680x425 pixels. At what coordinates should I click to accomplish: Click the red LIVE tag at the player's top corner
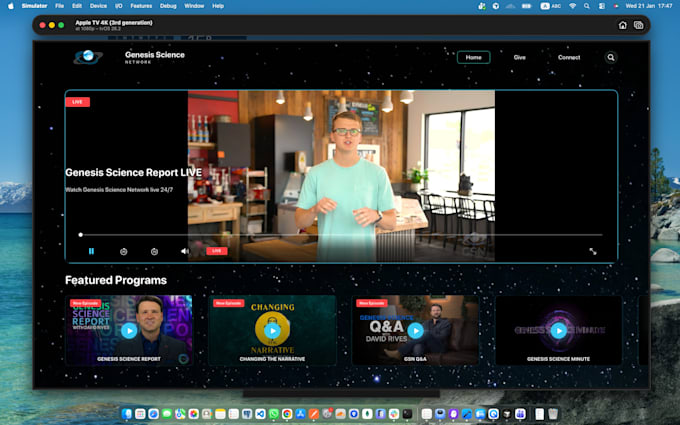pos(78,102)
